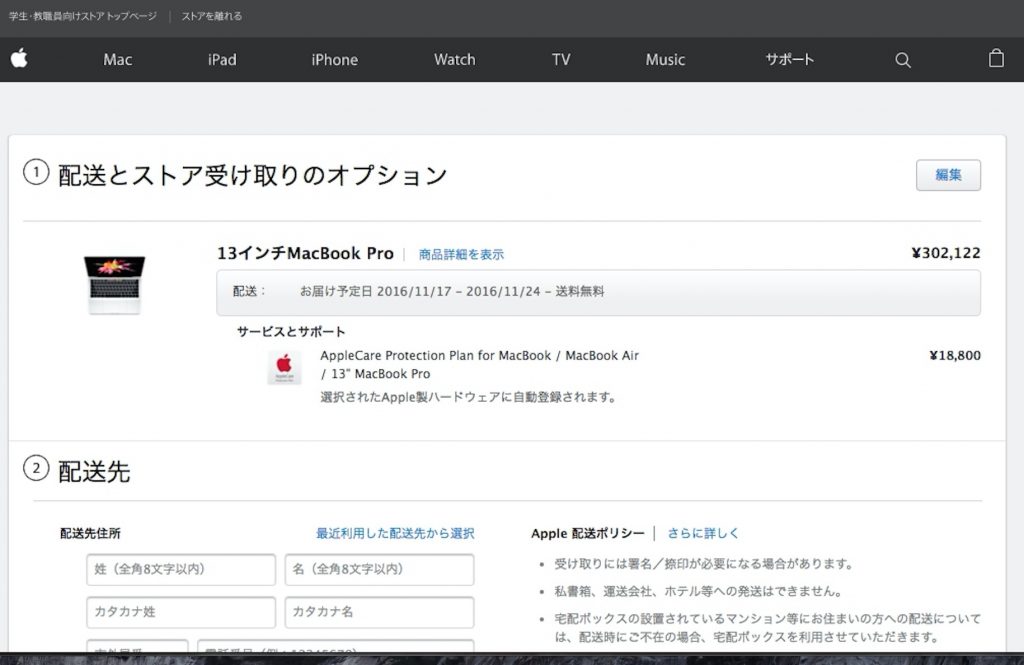1024x665 pixels.
Task: Focus the カタカナ名 field
Action: [379, 612]
